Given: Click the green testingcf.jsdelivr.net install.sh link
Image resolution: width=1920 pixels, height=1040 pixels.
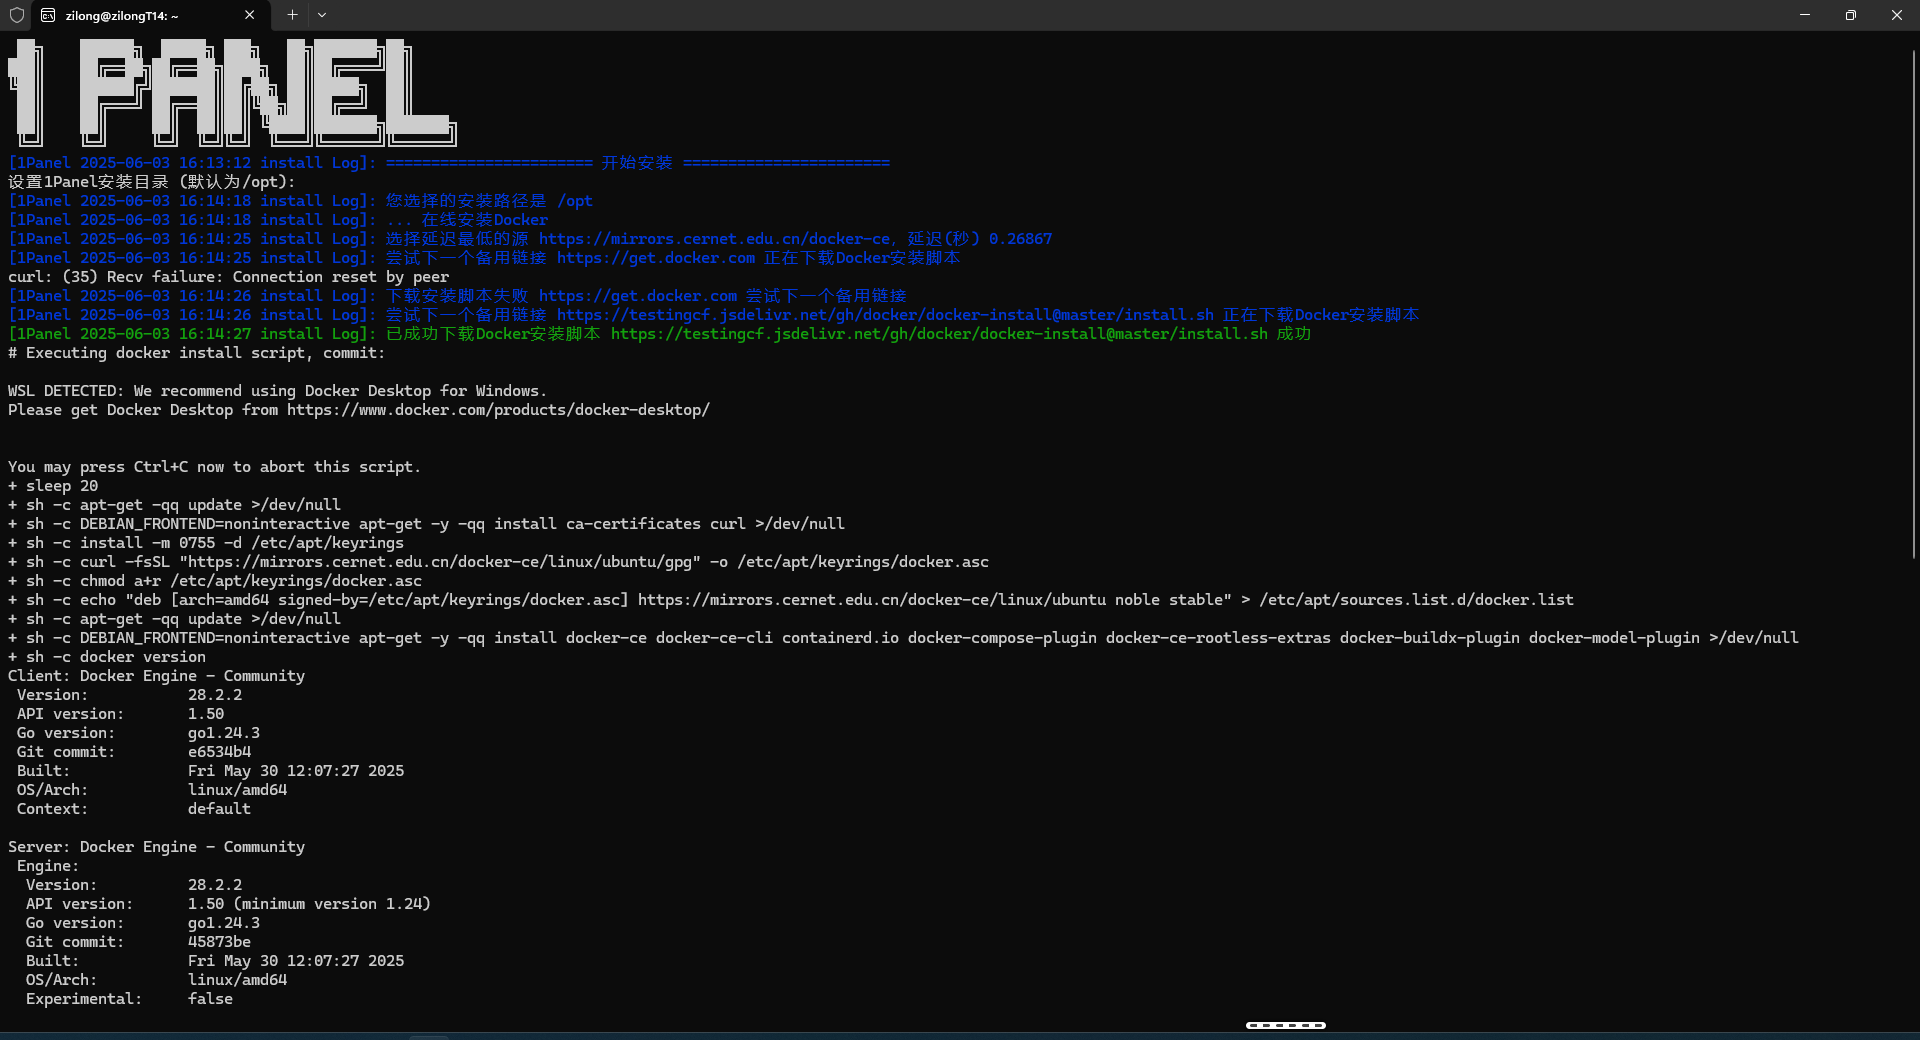Looking at the screenshot, I should tap(939, 334).
